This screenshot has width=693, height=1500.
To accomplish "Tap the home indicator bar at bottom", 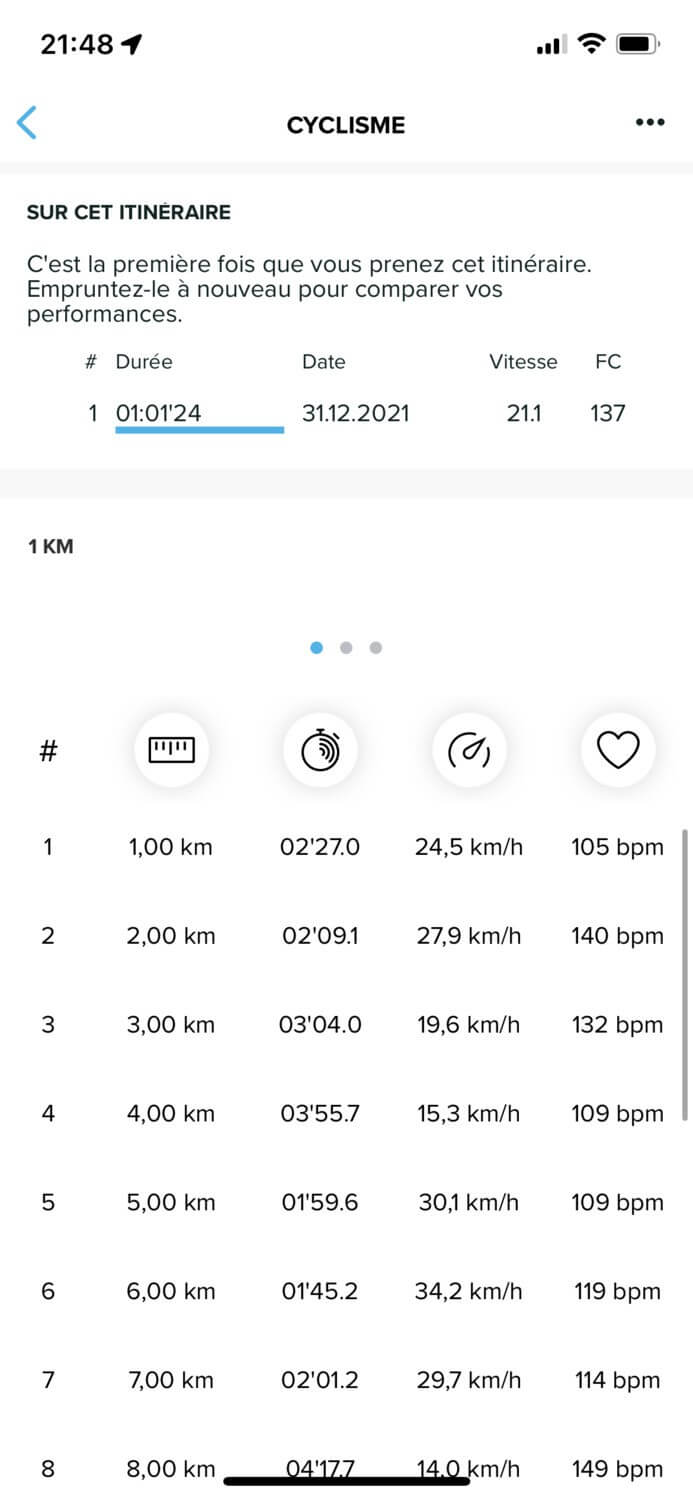I will coord(346,1480).
